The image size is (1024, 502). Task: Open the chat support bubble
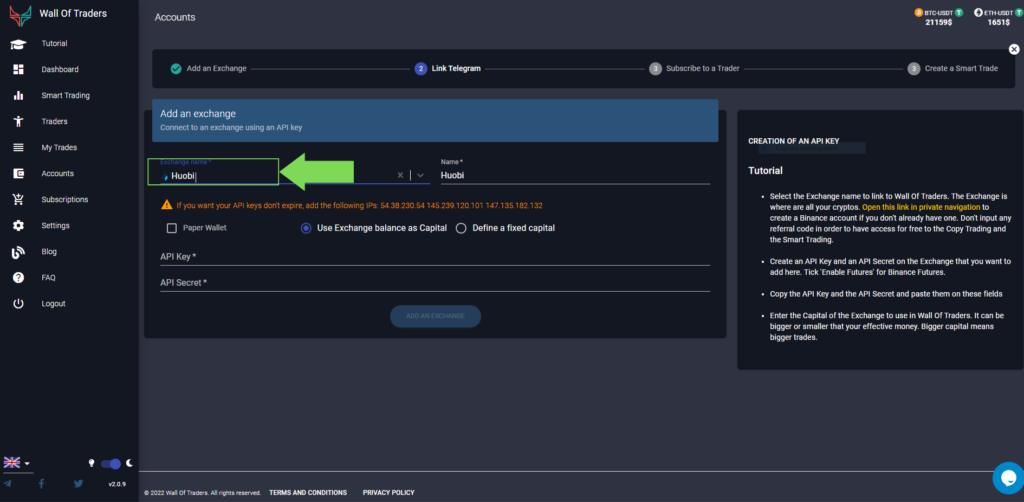[x=1008, y=478]
